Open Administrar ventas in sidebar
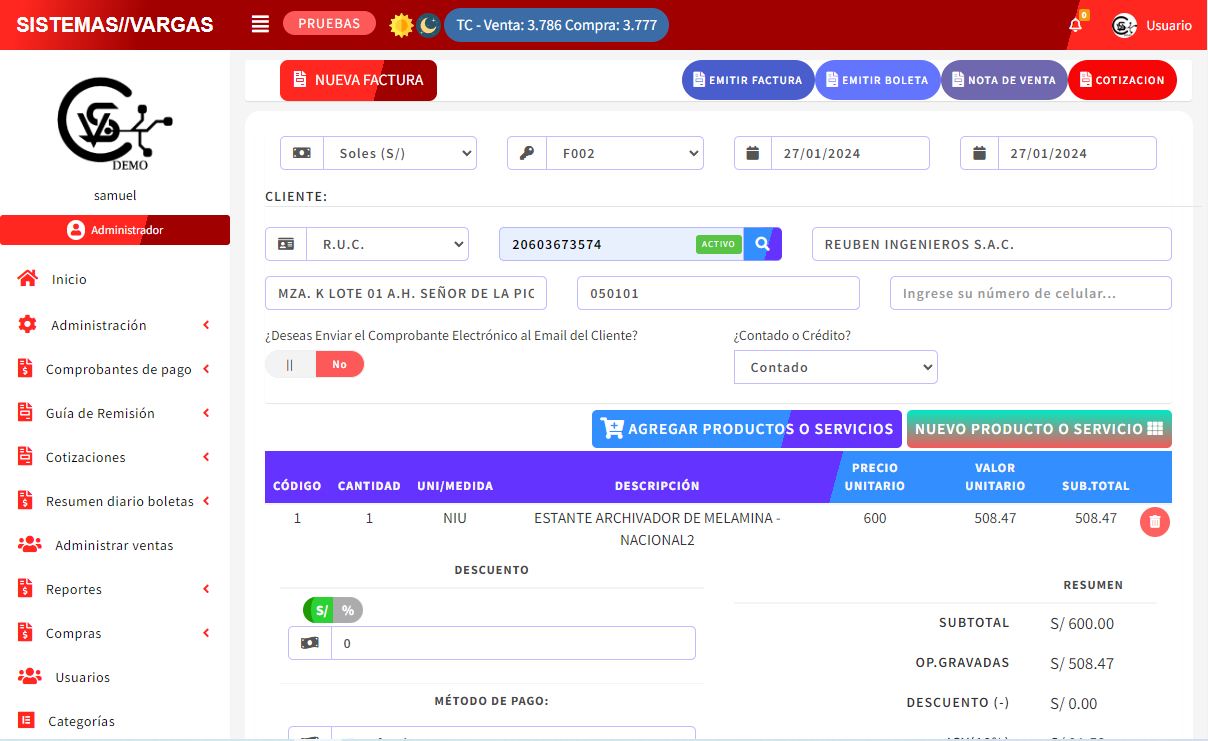Viewport: 1208px width, 741px height. click(x=114, y=545)
